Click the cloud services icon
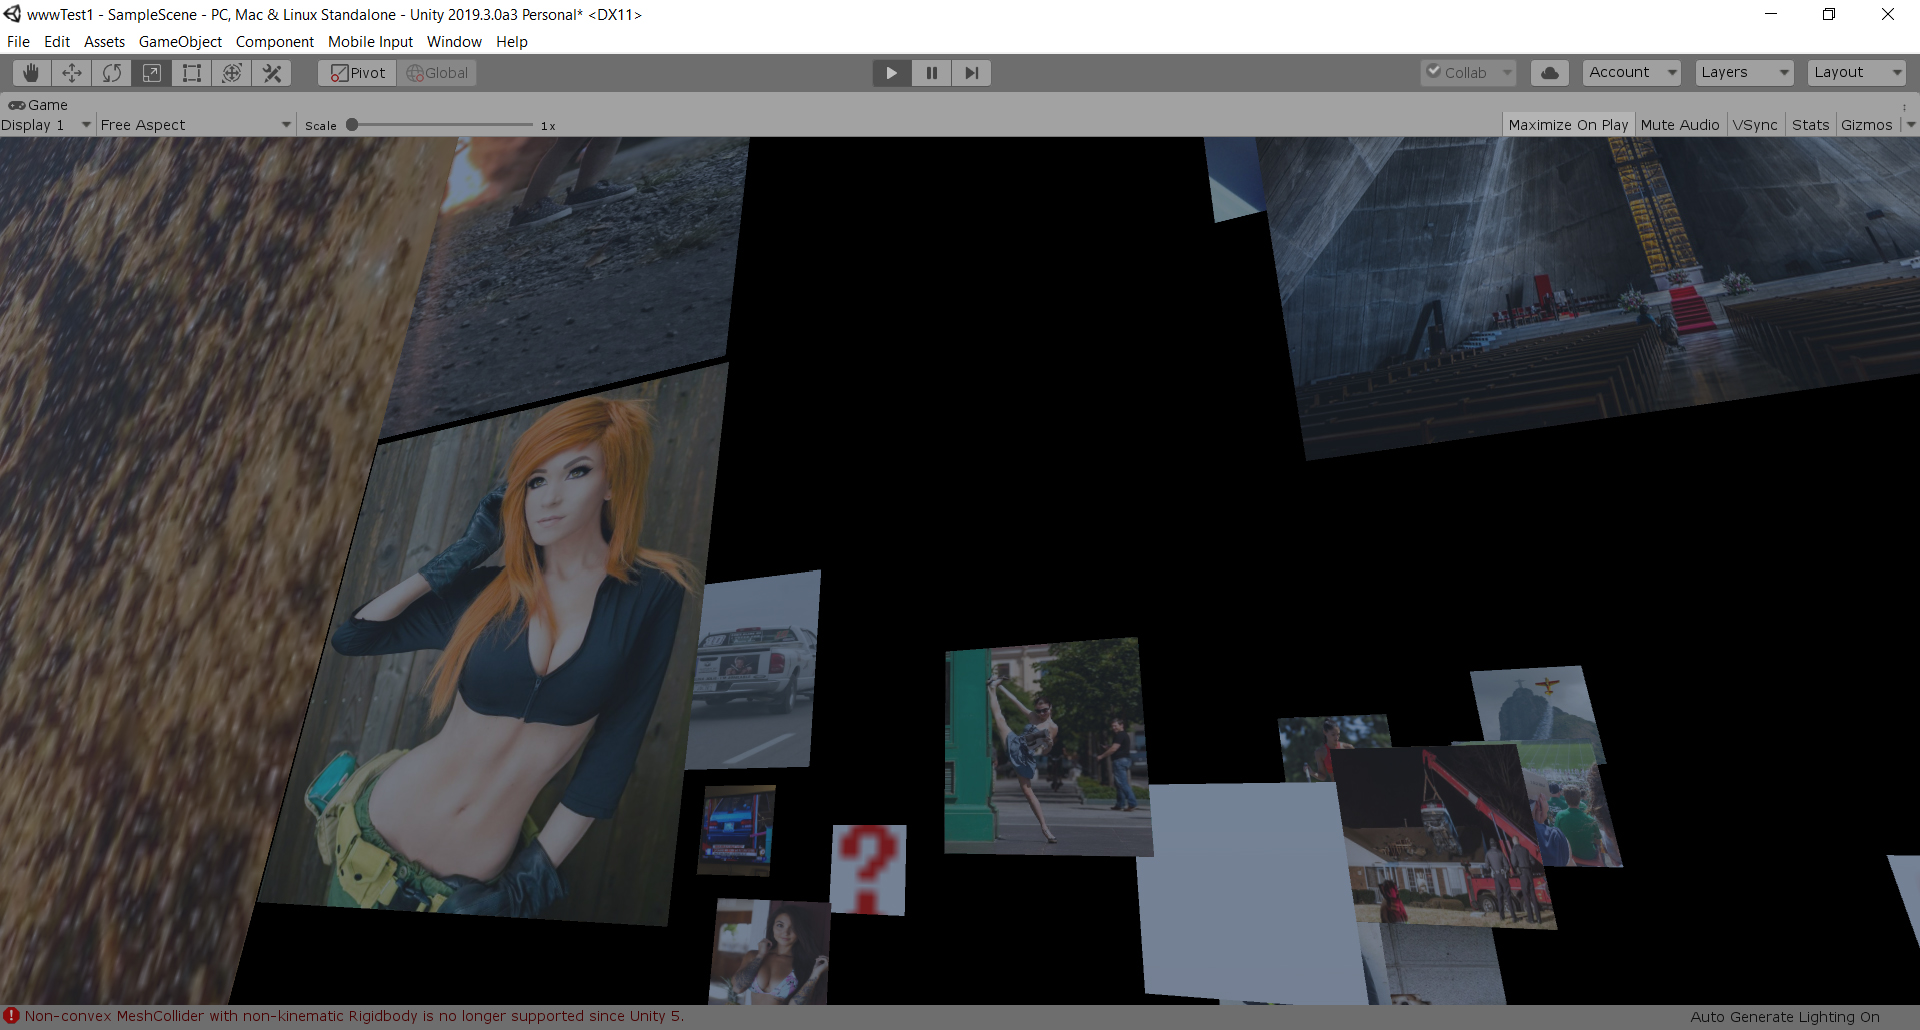Screen dimensions: 1920x1030 [1549, 73]
